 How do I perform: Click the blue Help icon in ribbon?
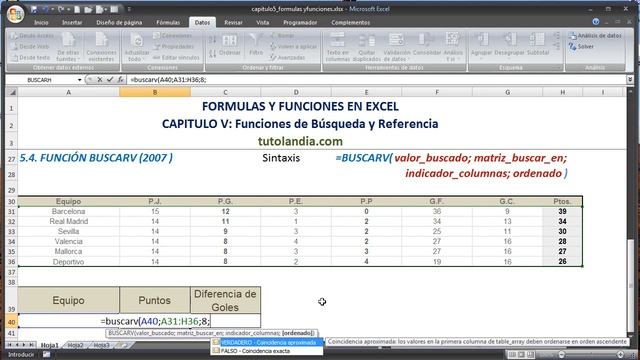click(596, 22)
